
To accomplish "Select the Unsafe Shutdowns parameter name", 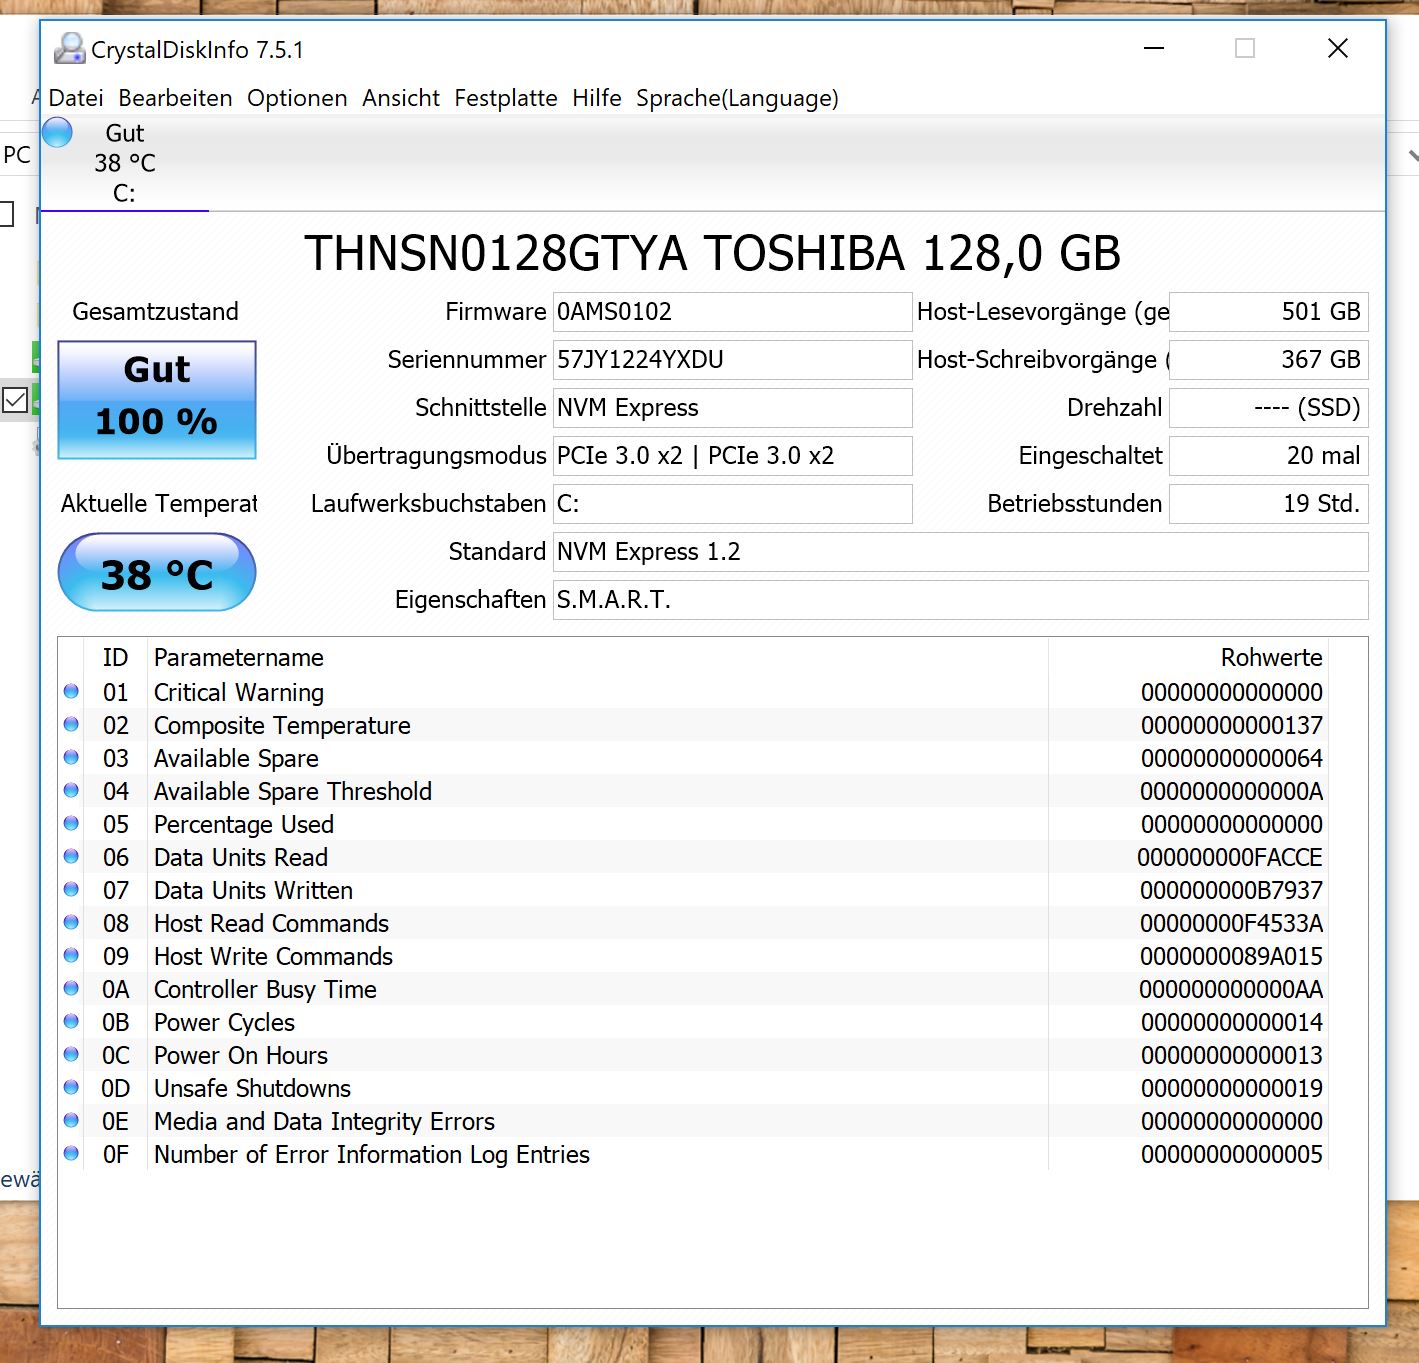I will click(x=253, y=1088).
